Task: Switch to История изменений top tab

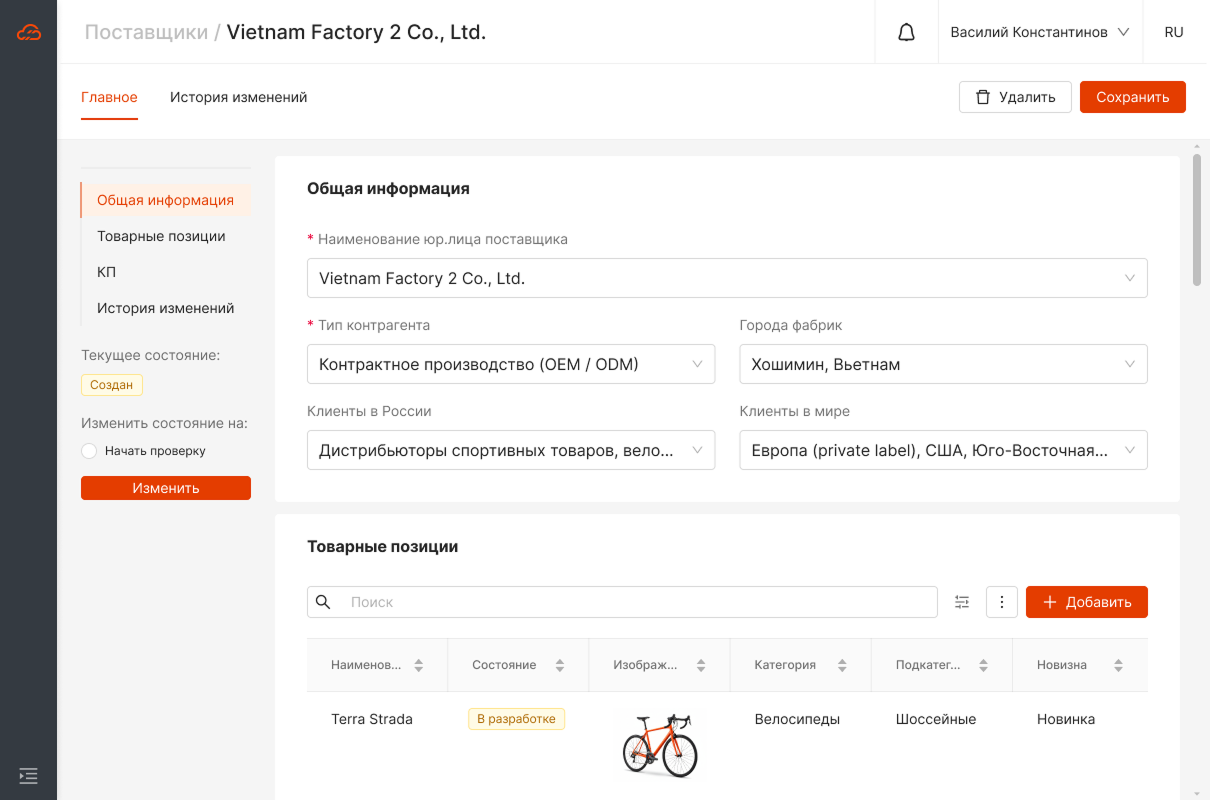Action: 238,97
